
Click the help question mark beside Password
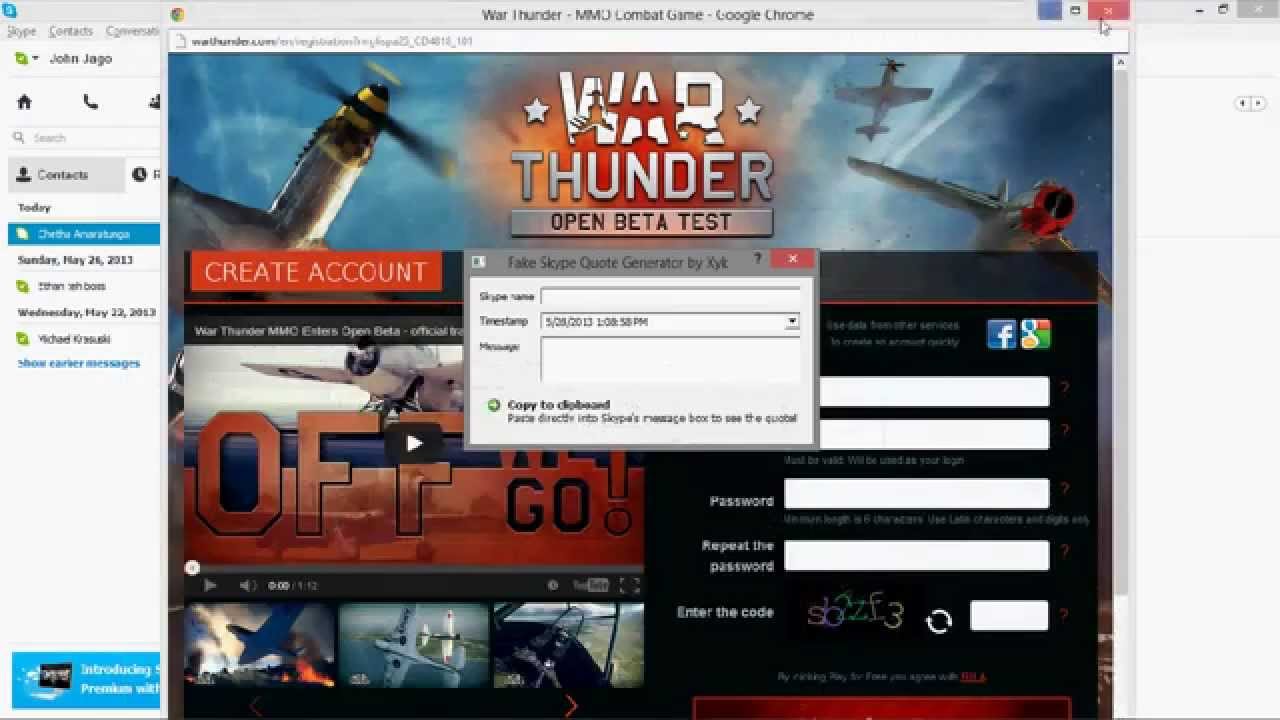pos(1065,489)
